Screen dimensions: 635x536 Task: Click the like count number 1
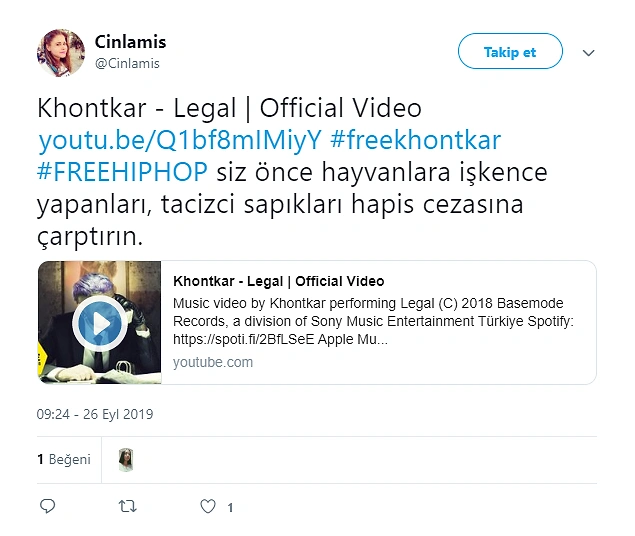(230, 507)
